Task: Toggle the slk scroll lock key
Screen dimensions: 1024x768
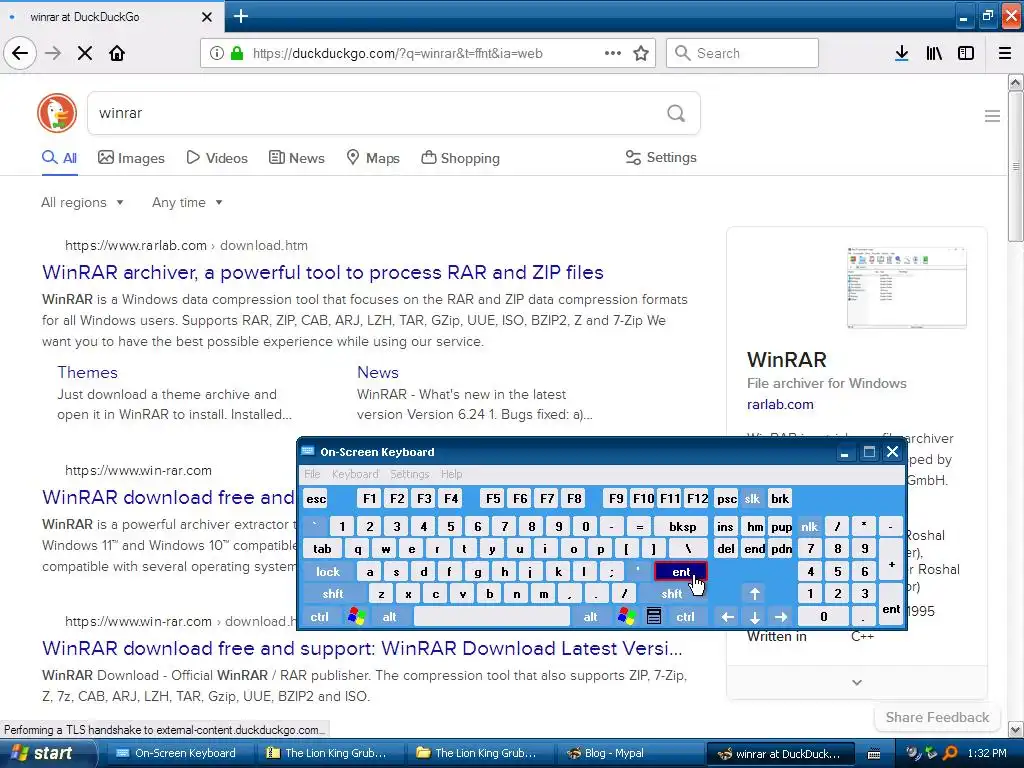Action: (x=752, y=499)
